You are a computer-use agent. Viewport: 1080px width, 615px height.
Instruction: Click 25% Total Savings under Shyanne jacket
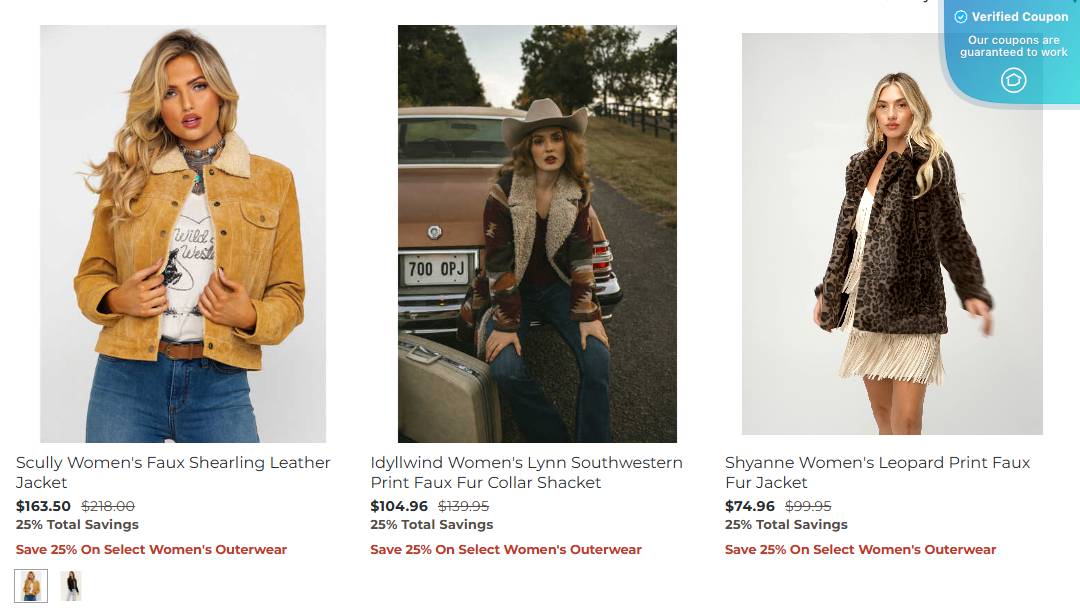(x=786, y=525)
